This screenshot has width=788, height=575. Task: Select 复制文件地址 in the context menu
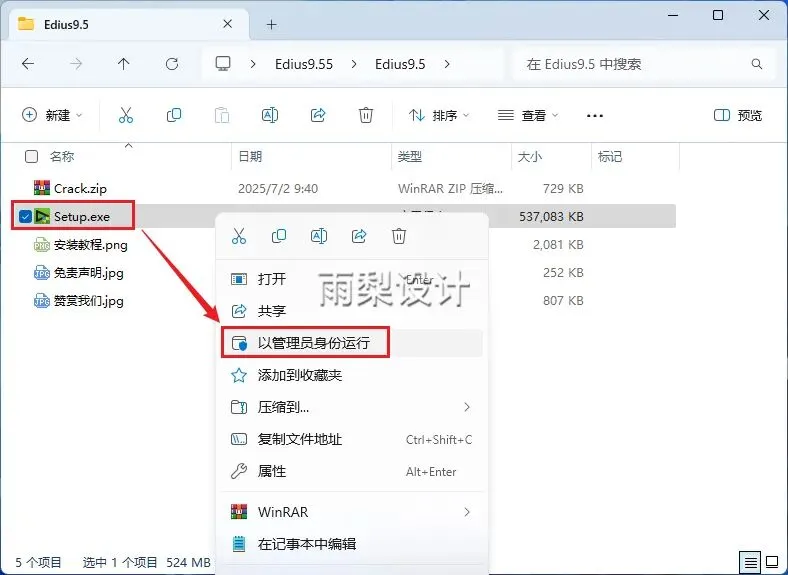(352, 439)
